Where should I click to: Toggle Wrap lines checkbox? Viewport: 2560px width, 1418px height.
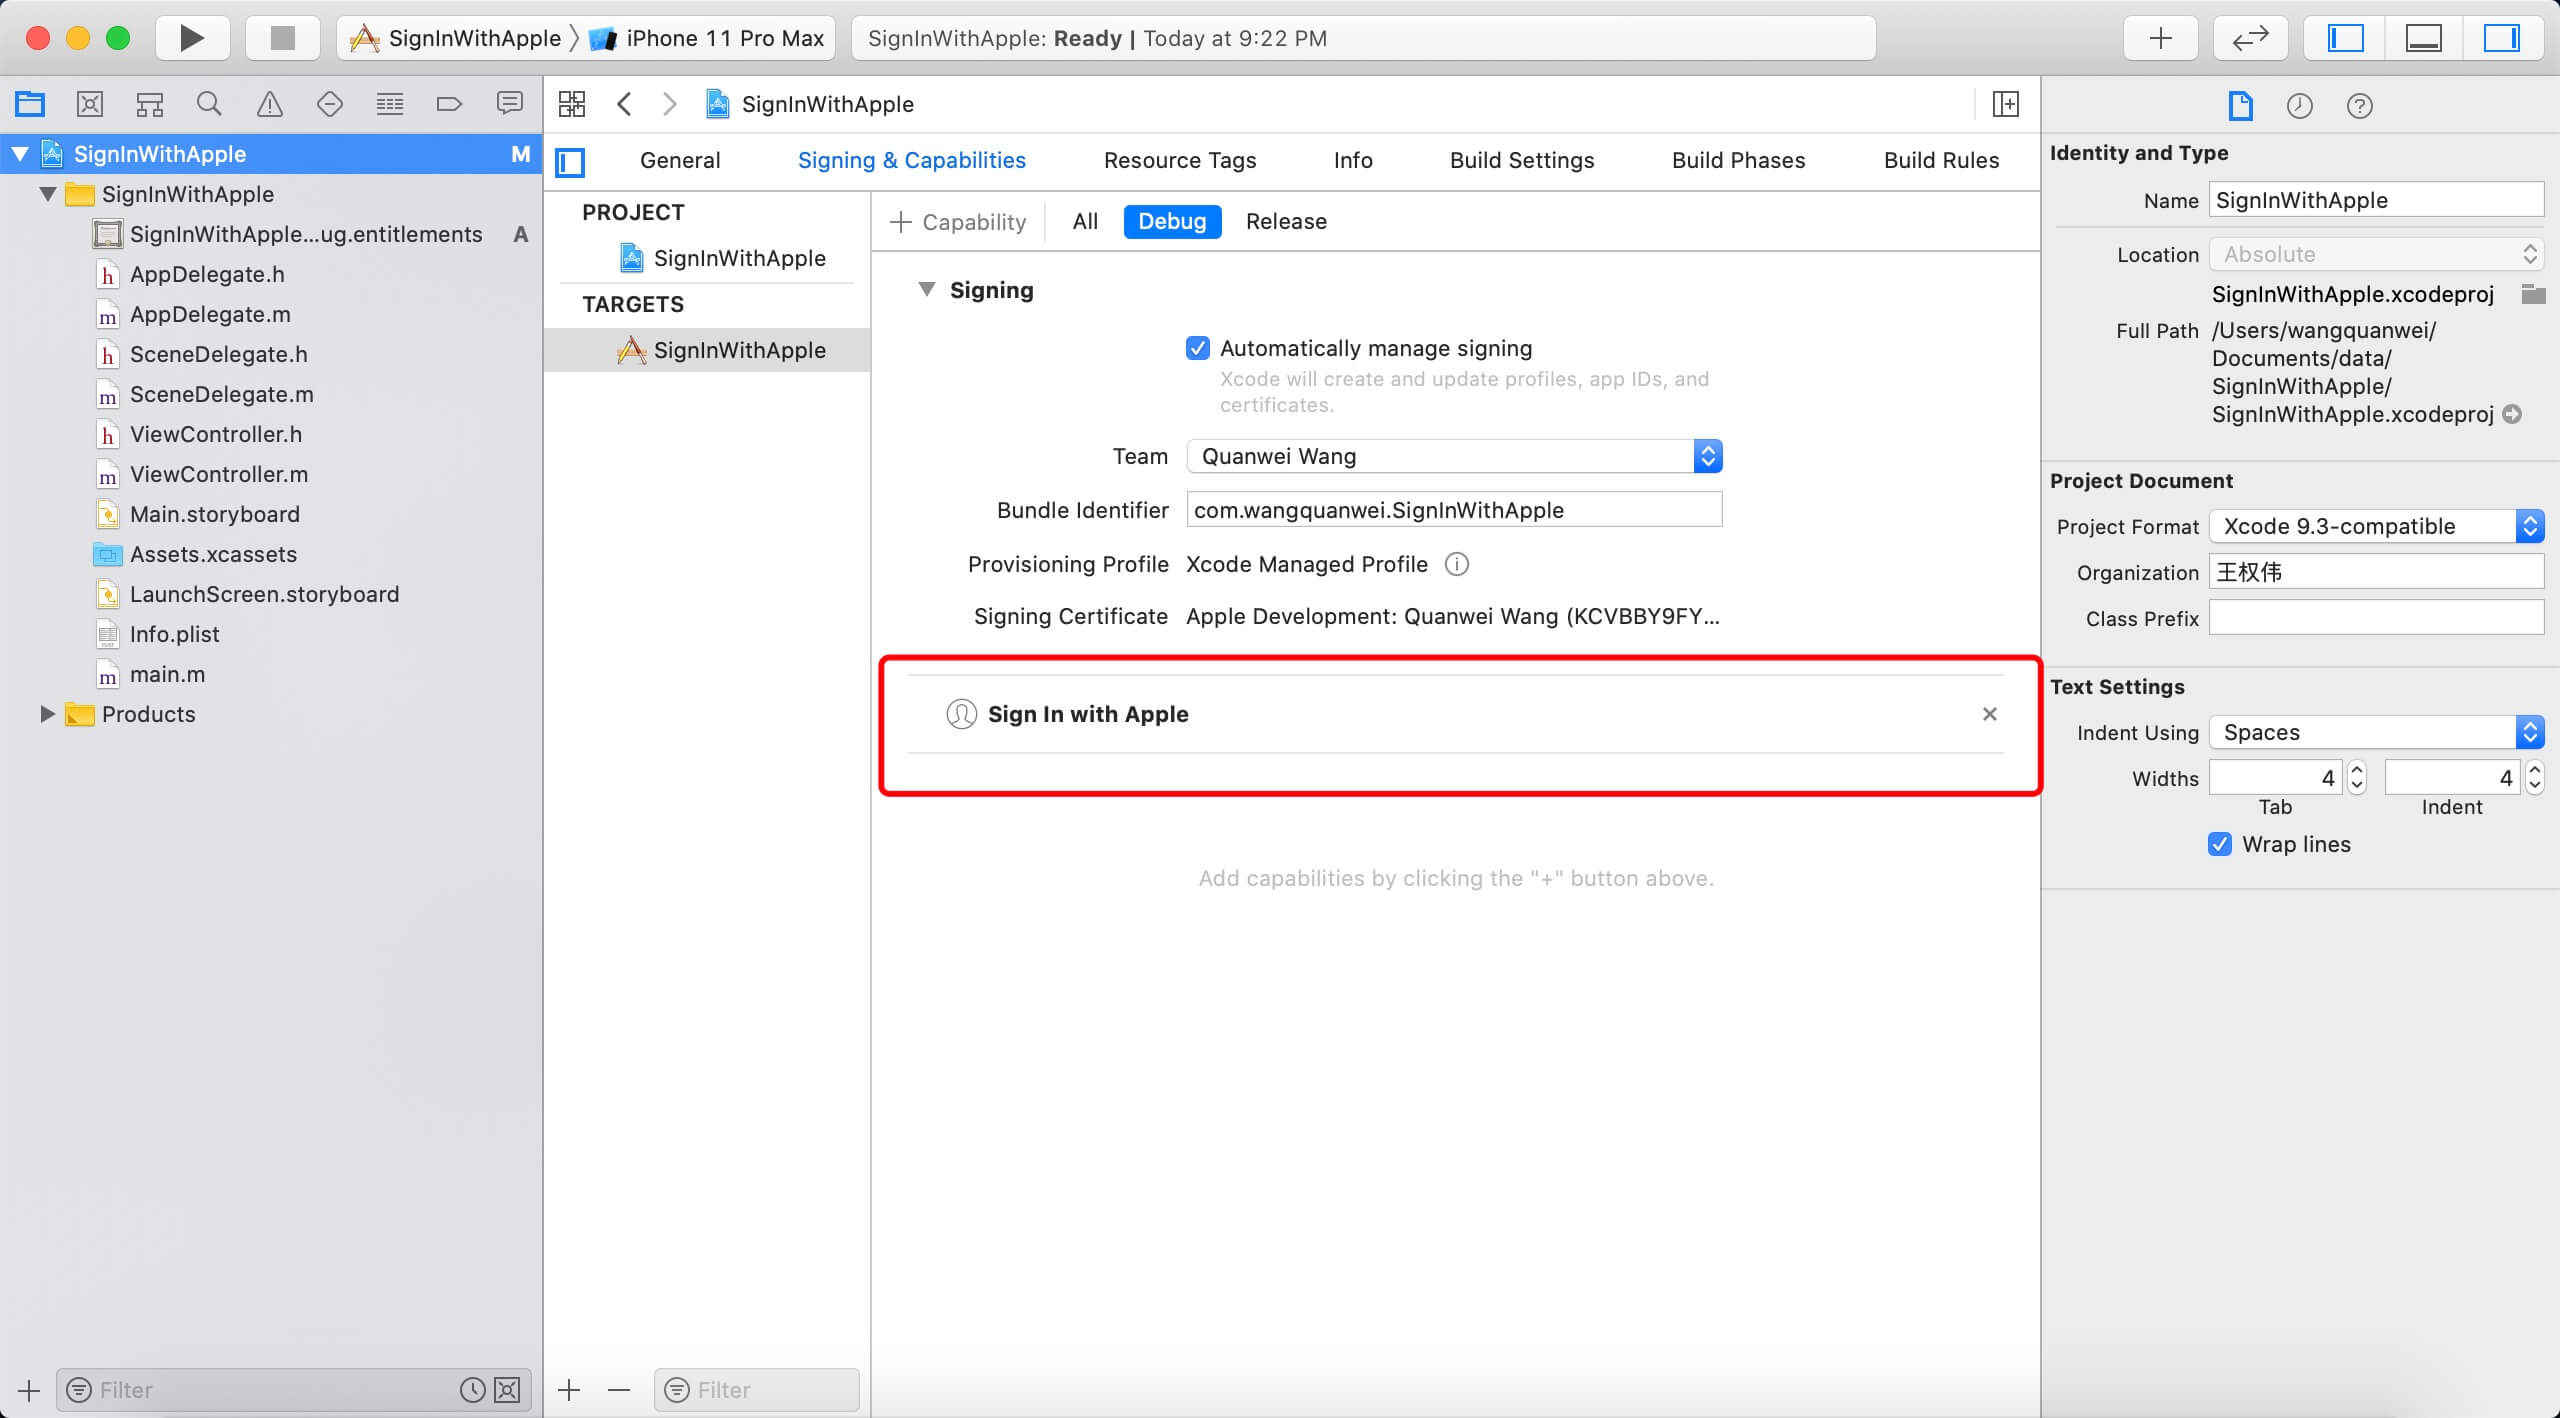(2220, 844)
